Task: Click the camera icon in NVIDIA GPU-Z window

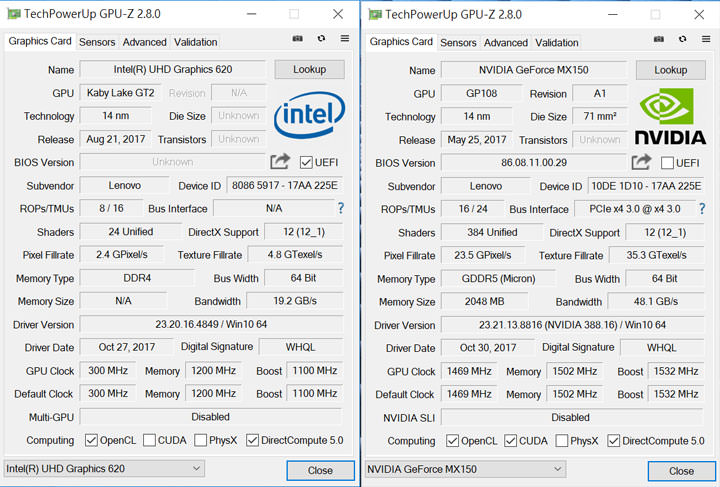Action: (658, 39)
